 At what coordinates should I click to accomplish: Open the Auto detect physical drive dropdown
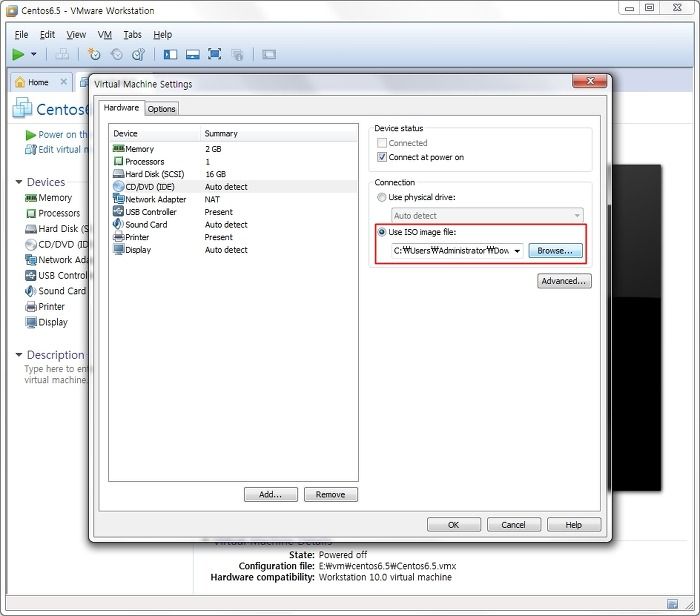point(487,216)
